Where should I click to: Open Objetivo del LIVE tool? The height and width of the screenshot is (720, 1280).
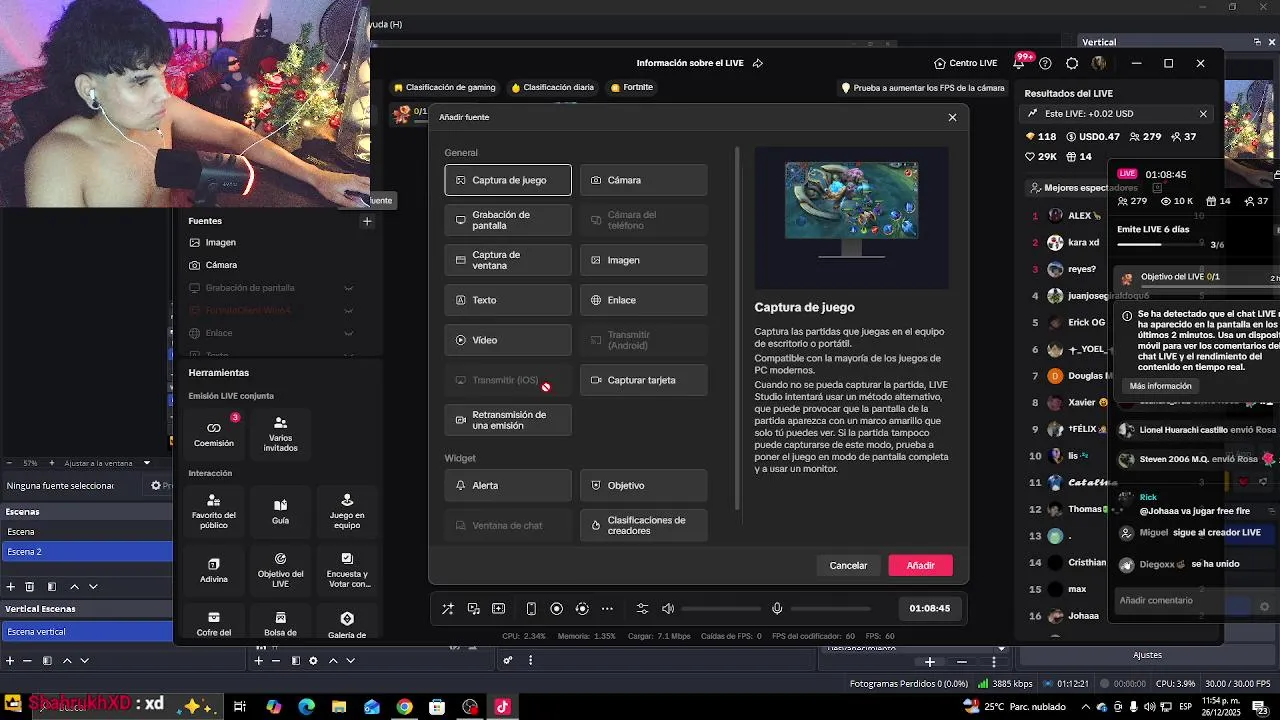(280, 569)
